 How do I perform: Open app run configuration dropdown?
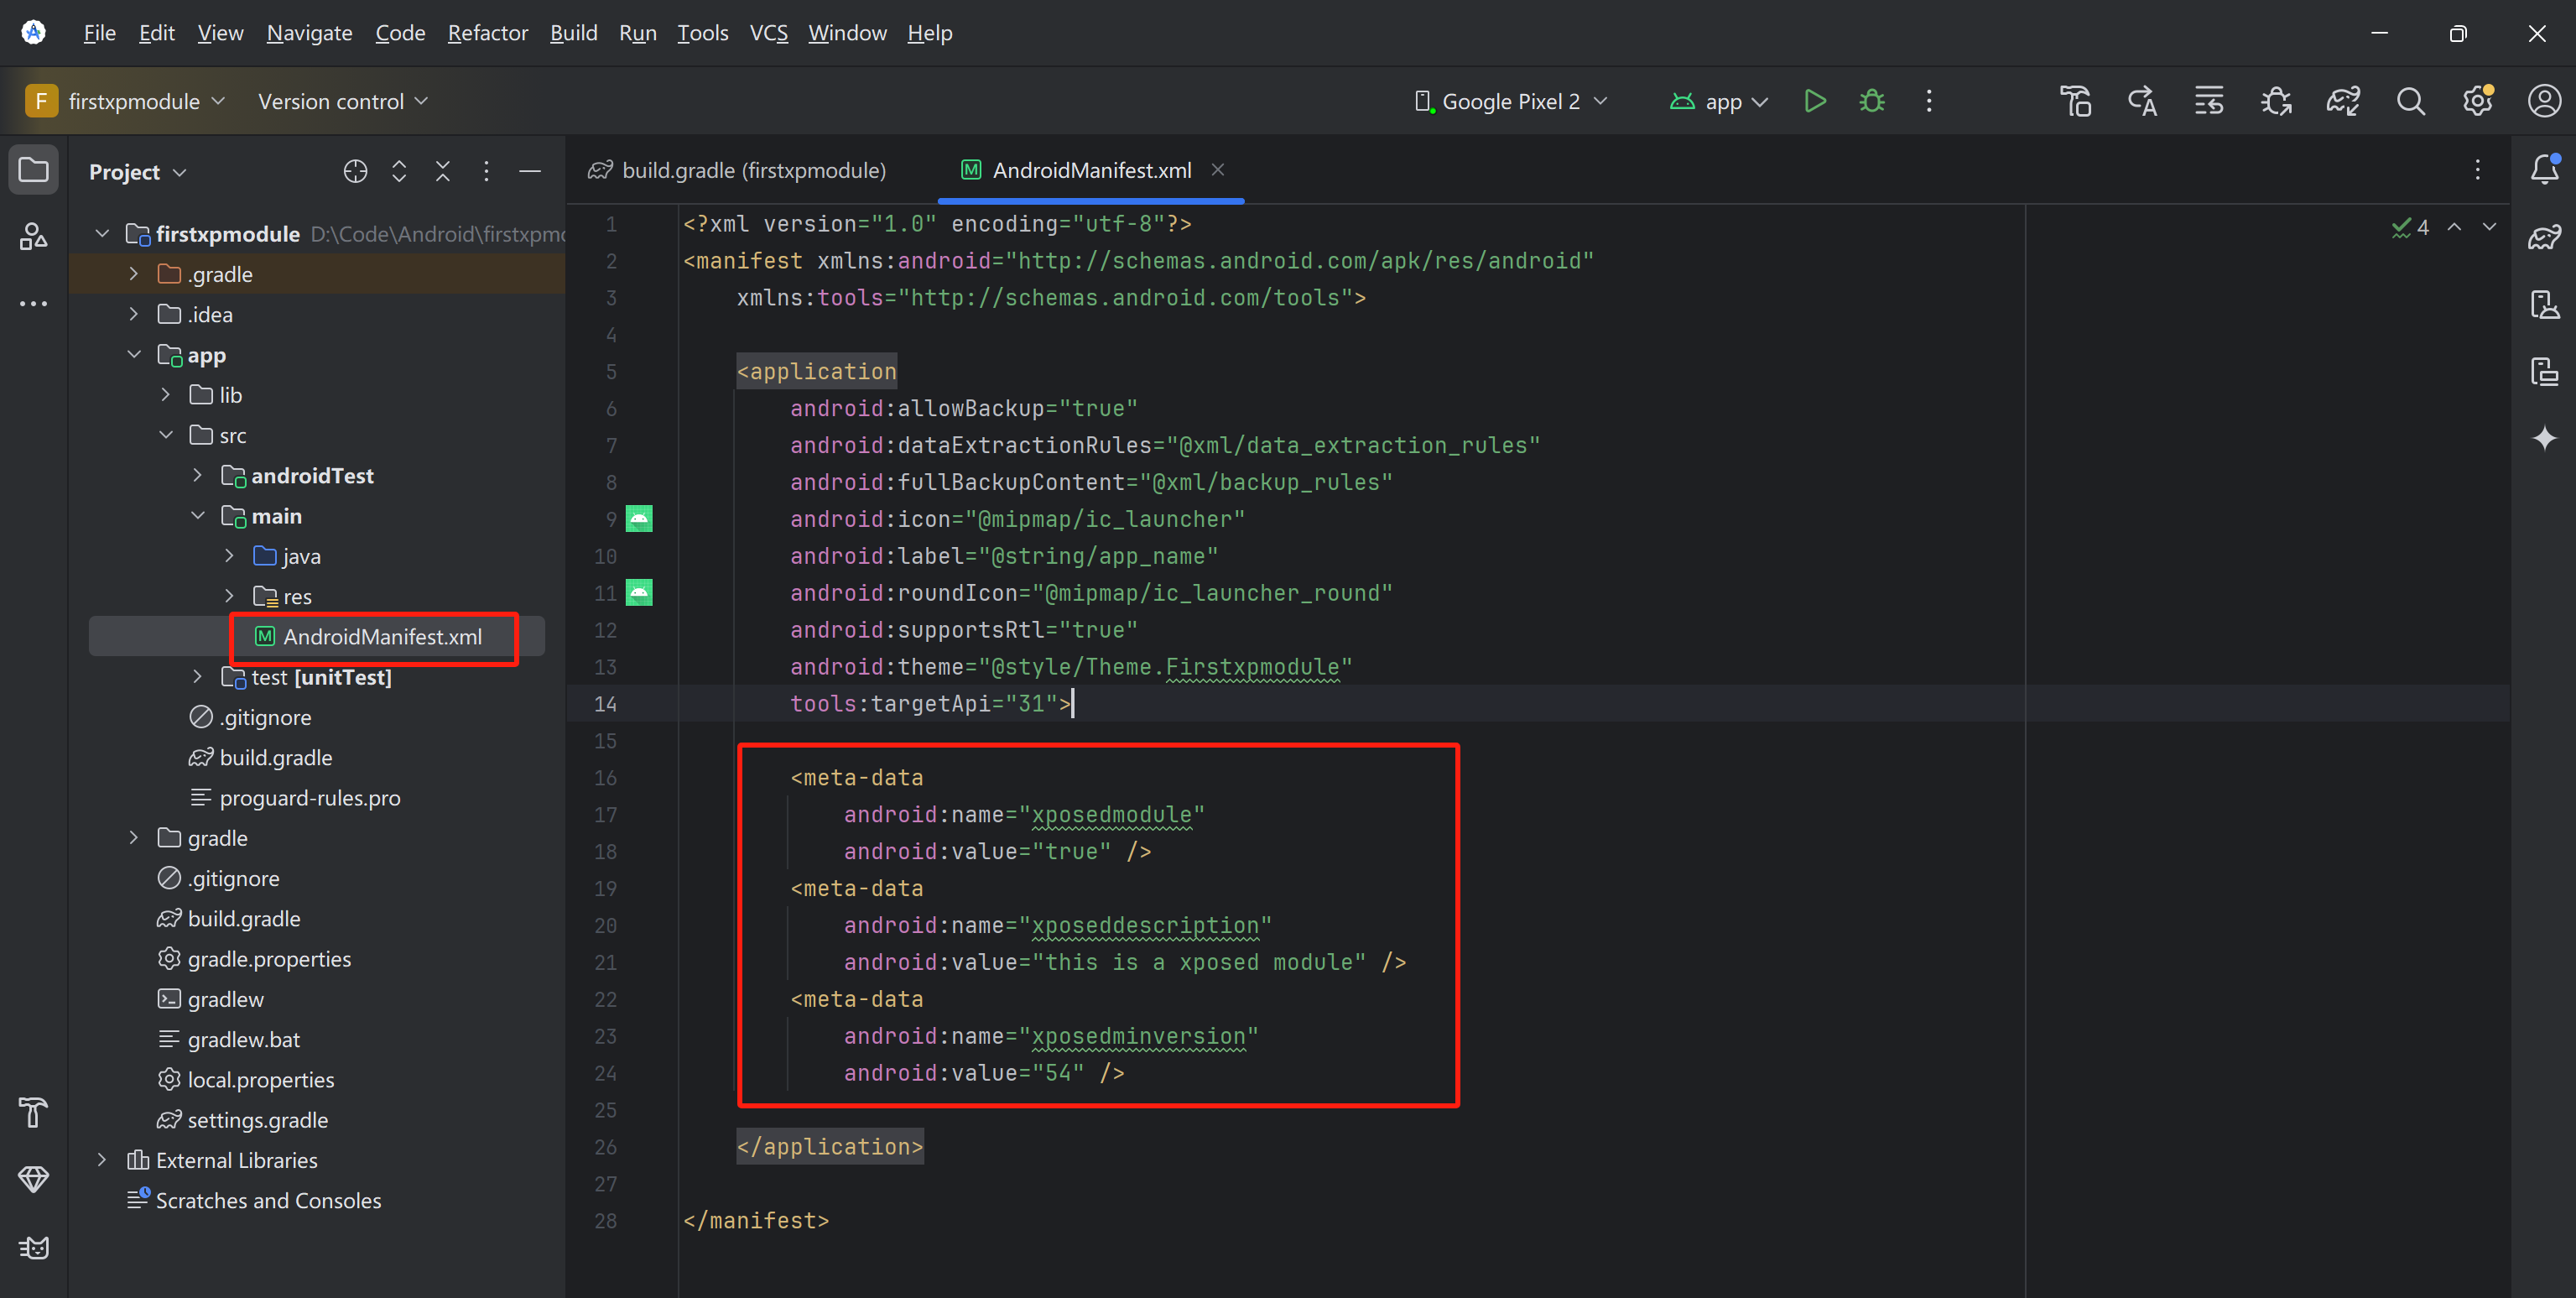[x=1720, y=101]
